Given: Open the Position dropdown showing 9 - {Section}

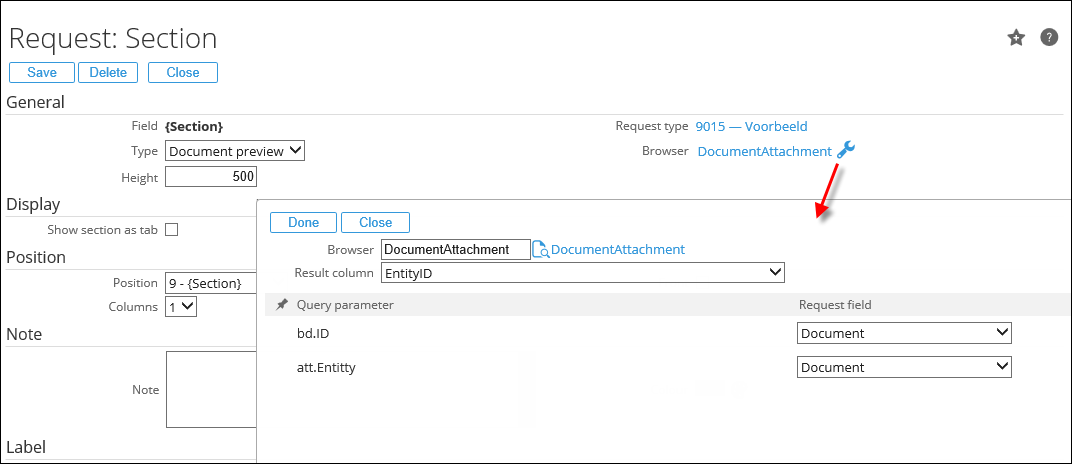Looking at the screenshot, I should point(210,283).
